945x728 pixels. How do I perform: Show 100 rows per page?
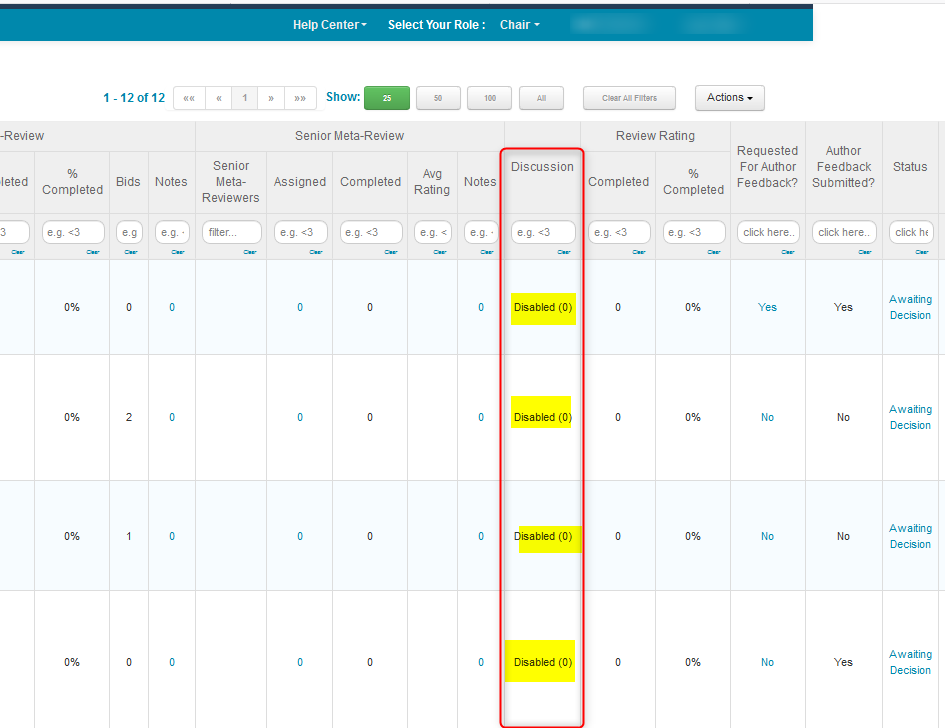point(490,98)
